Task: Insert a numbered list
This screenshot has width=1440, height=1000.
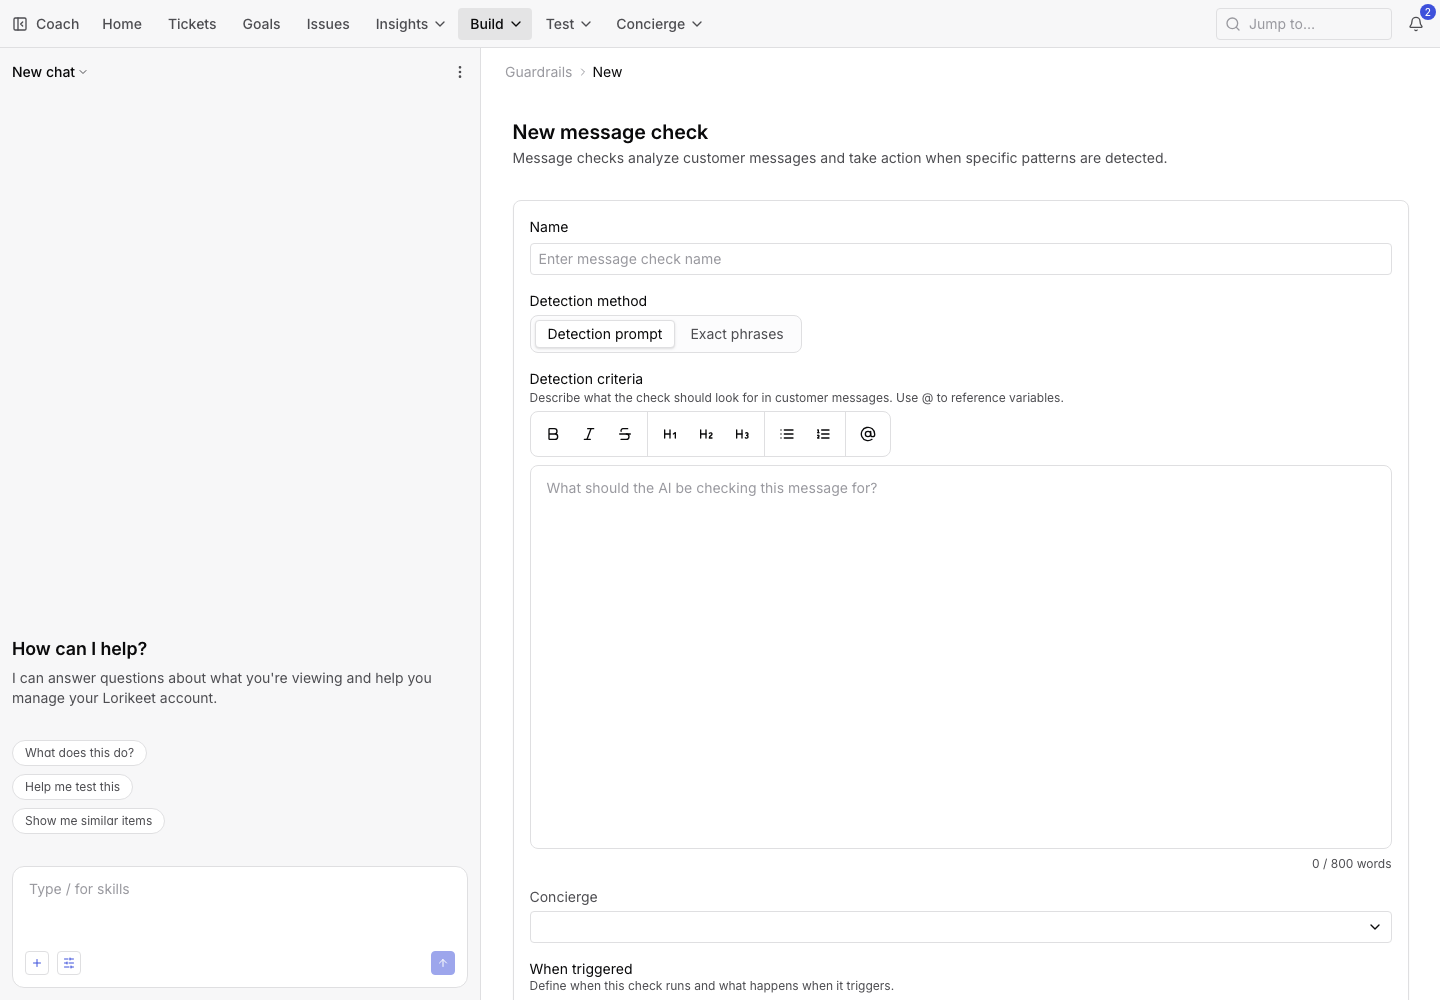Action: click(823, 434)
